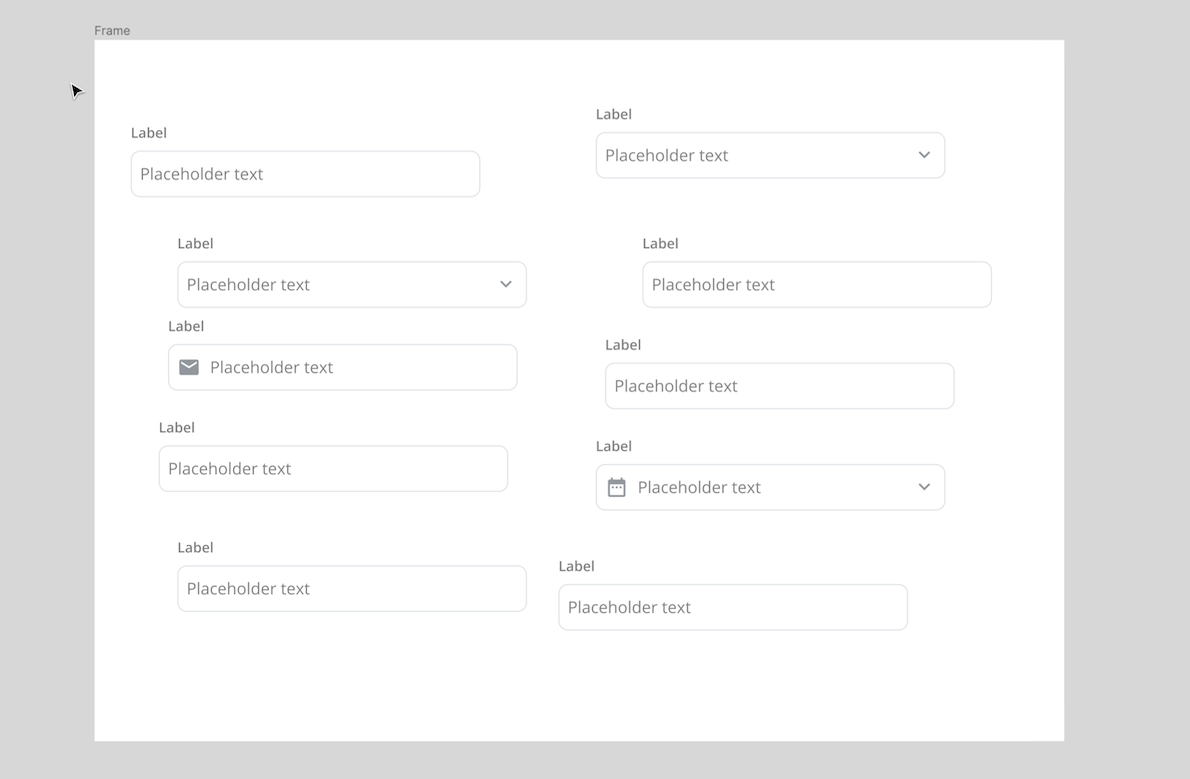Screen dimensions: 1190x779
Task: Click placeholder text next to the calendar icon
Action: pos(699,488)
